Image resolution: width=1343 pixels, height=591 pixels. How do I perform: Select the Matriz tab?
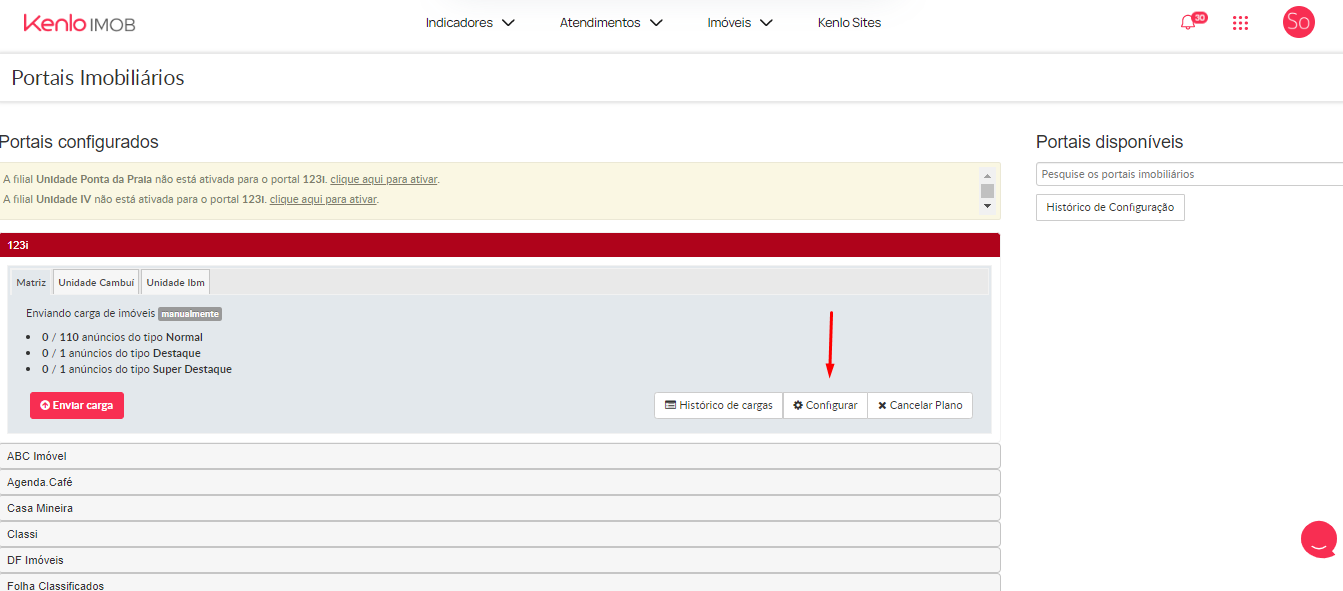point(31,282)
